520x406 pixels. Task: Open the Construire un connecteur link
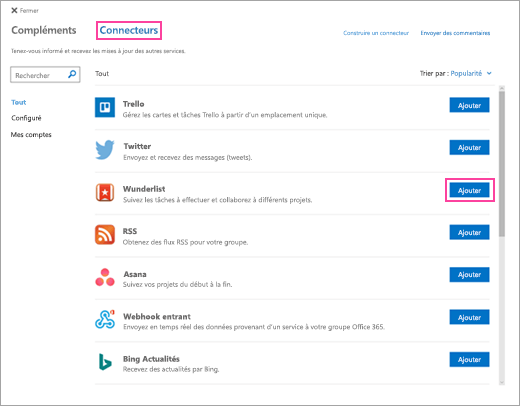tap(376, 33)
